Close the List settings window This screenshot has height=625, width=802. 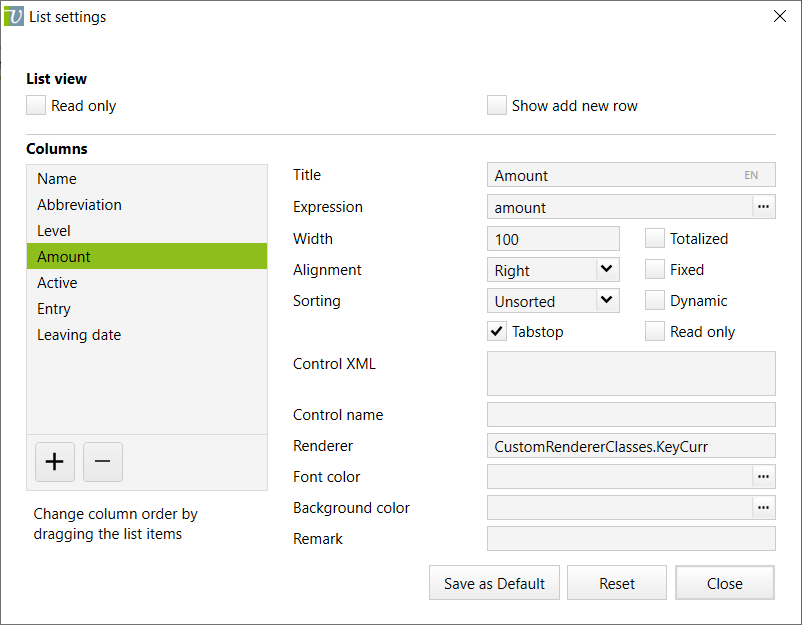[780, 16]
